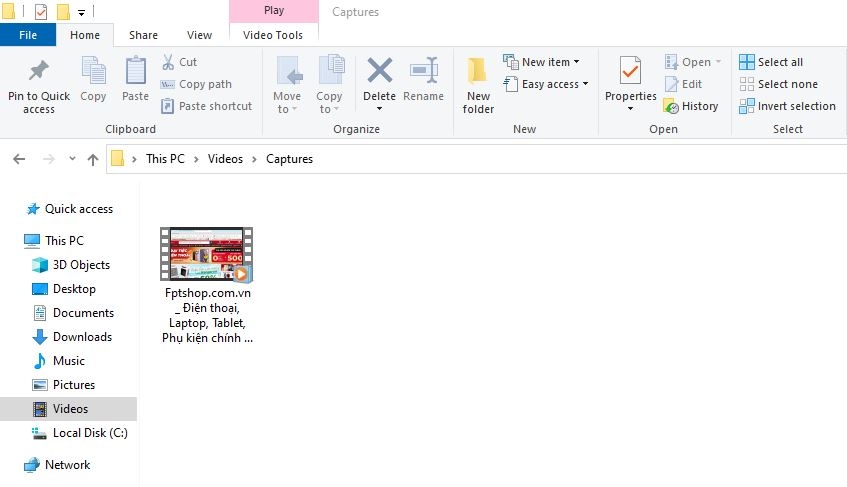The image size is (847, 487).
Task: Click the Paste shortcut icon
Action: pyautogui.click(x=167, y=106)
